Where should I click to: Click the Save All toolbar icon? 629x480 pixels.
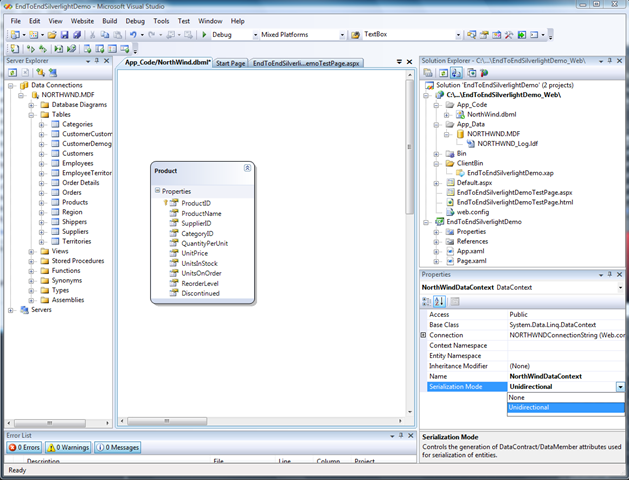77,34
